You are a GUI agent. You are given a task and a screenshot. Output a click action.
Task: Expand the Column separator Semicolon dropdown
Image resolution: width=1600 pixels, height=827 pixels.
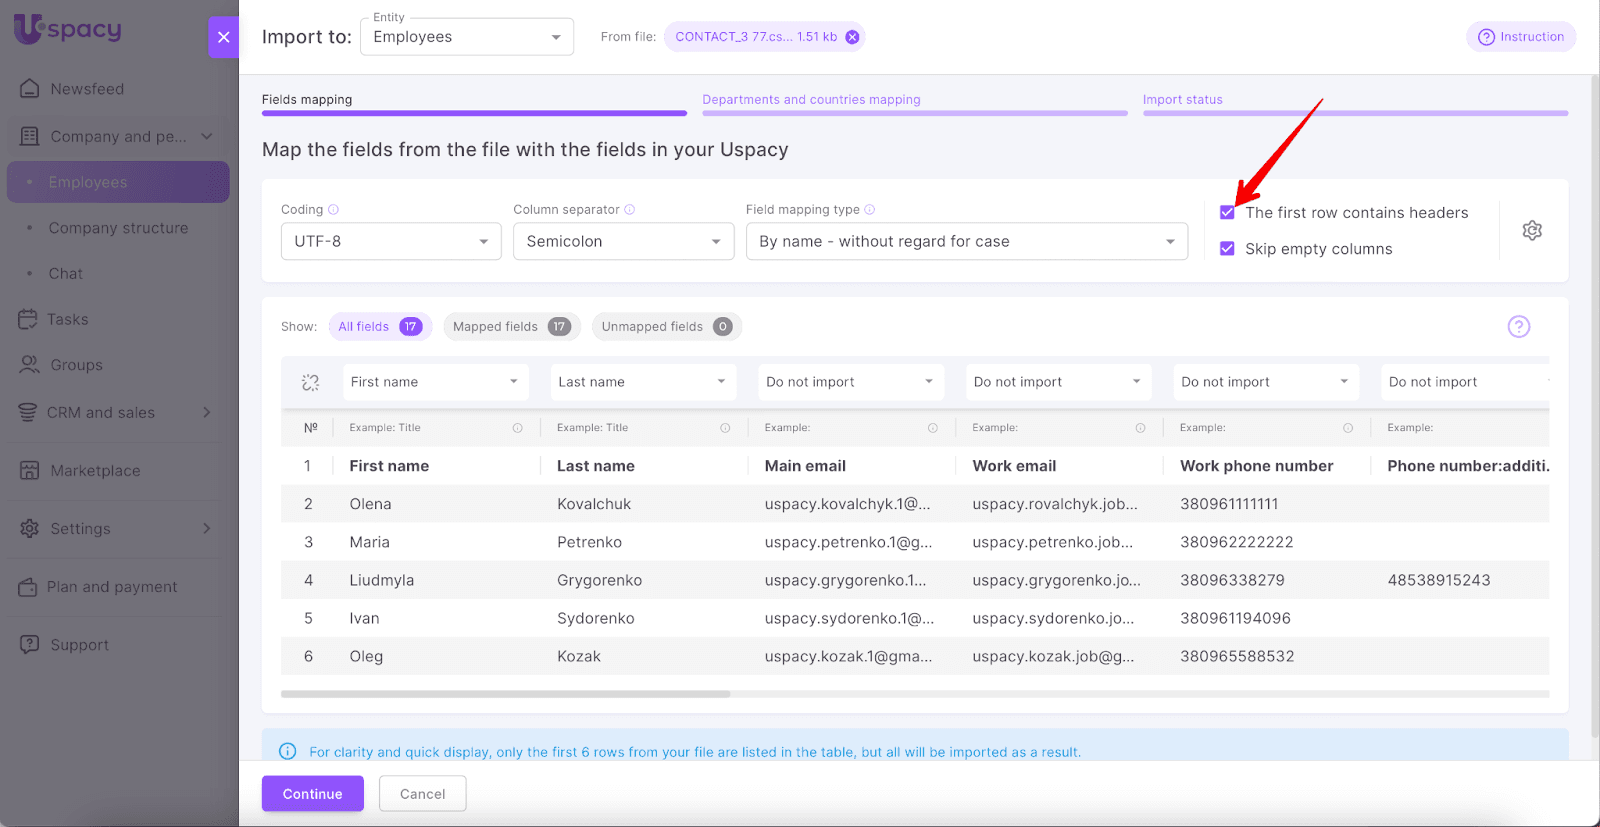click(x=623, y=242)
